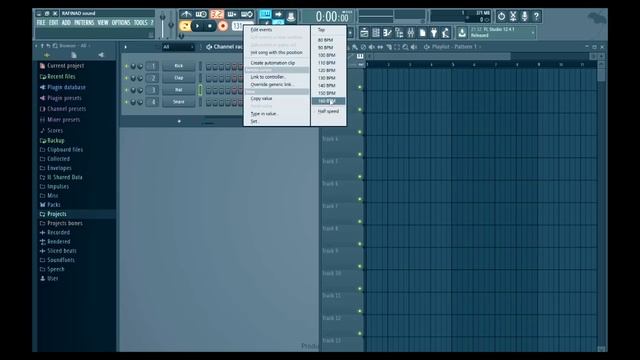This screenshot has height=360, width=640.
Task: Click the Snare channel name button
Action: click(x=178, y=102)
